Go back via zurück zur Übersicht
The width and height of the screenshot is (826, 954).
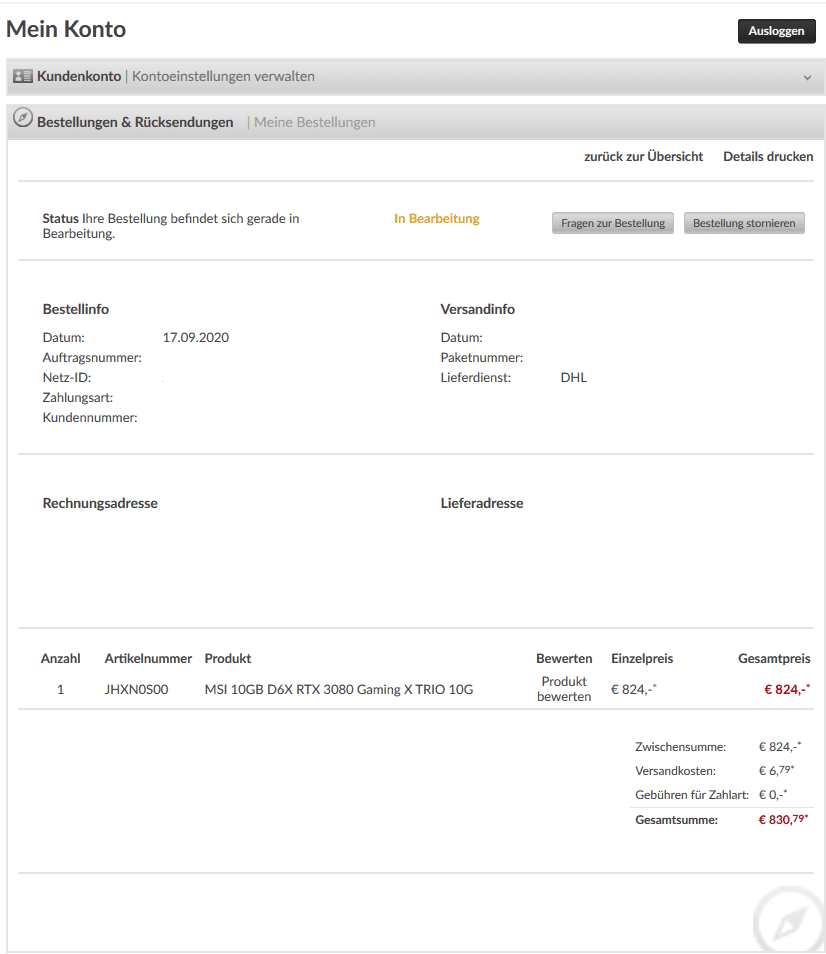pyautogui.click(x=644, y=156)
